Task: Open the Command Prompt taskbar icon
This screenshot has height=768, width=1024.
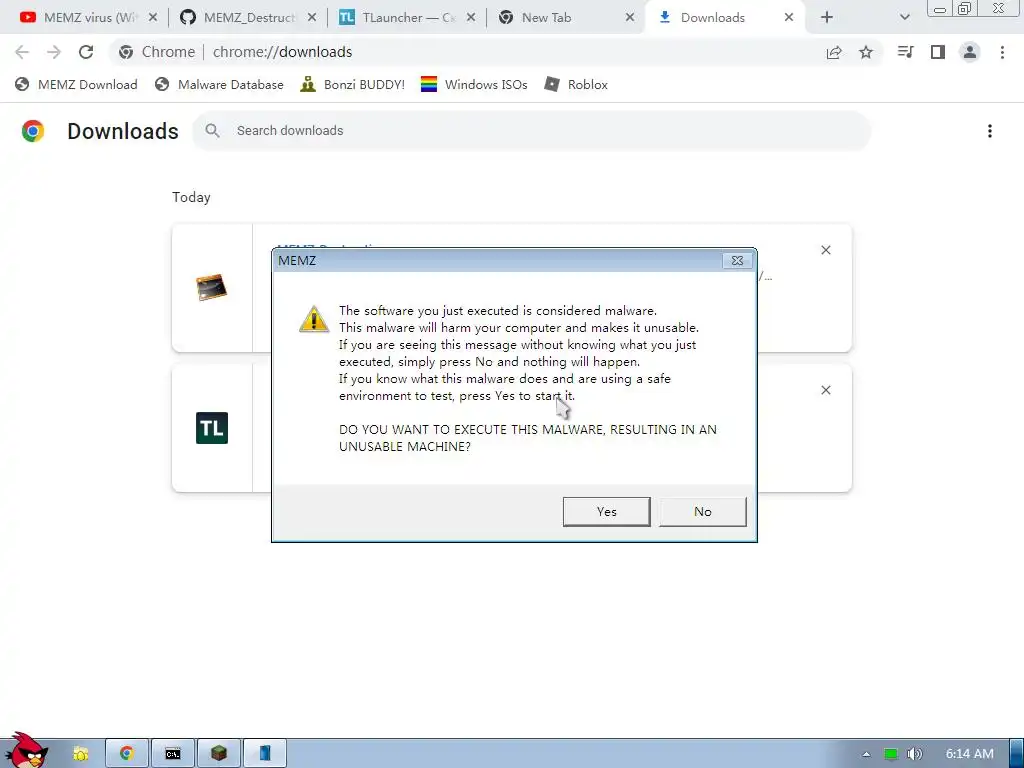Action: tap(173, 754)
